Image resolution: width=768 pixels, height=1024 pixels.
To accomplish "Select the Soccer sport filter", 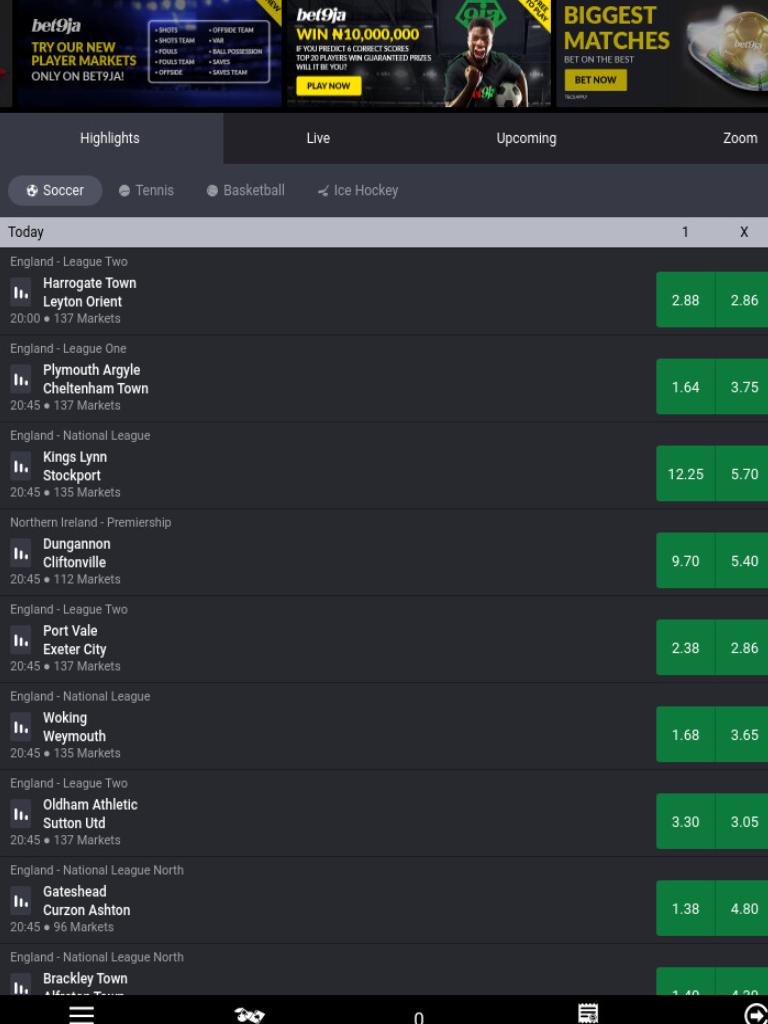I will tap(55, 190).
